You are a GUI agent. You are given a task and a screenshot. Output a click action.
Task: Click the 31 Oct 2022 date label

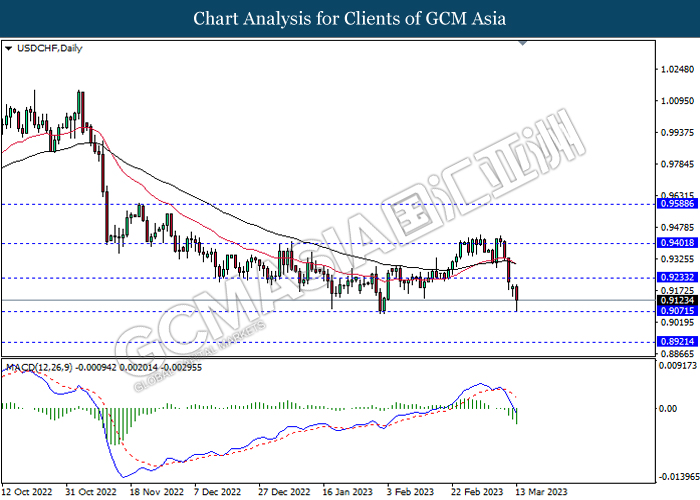click(x=91, y=492)
